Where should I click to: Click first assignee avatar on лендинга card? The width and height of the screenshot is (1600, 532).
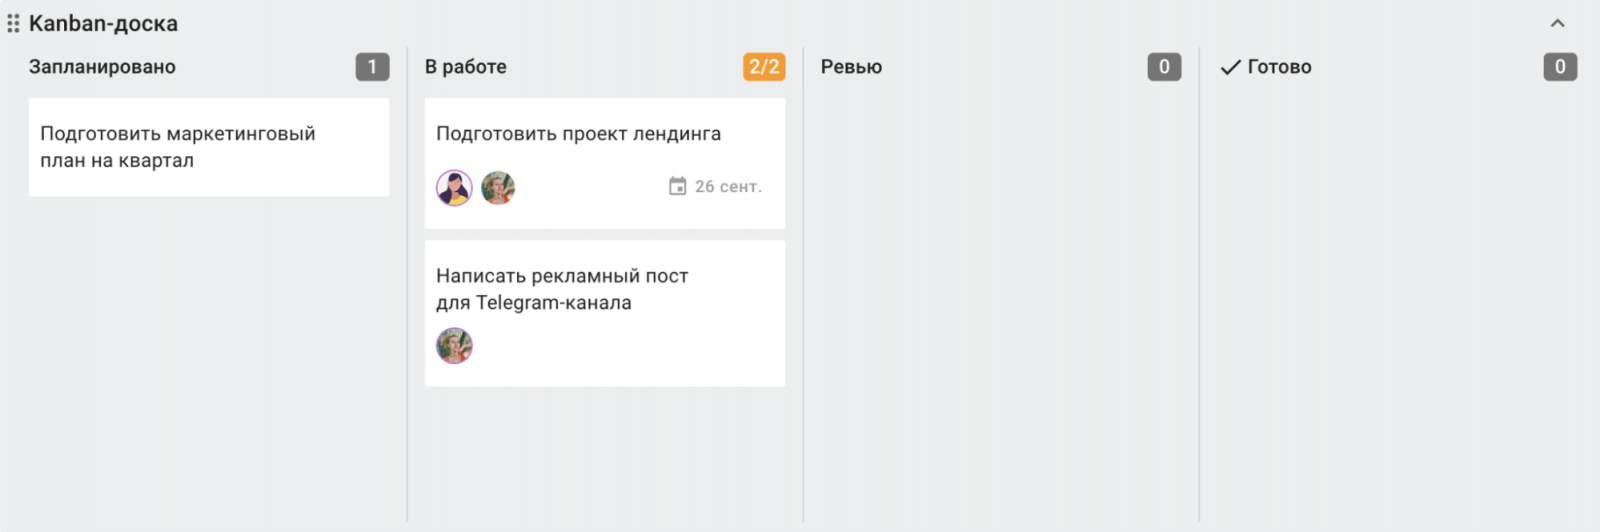454,188
